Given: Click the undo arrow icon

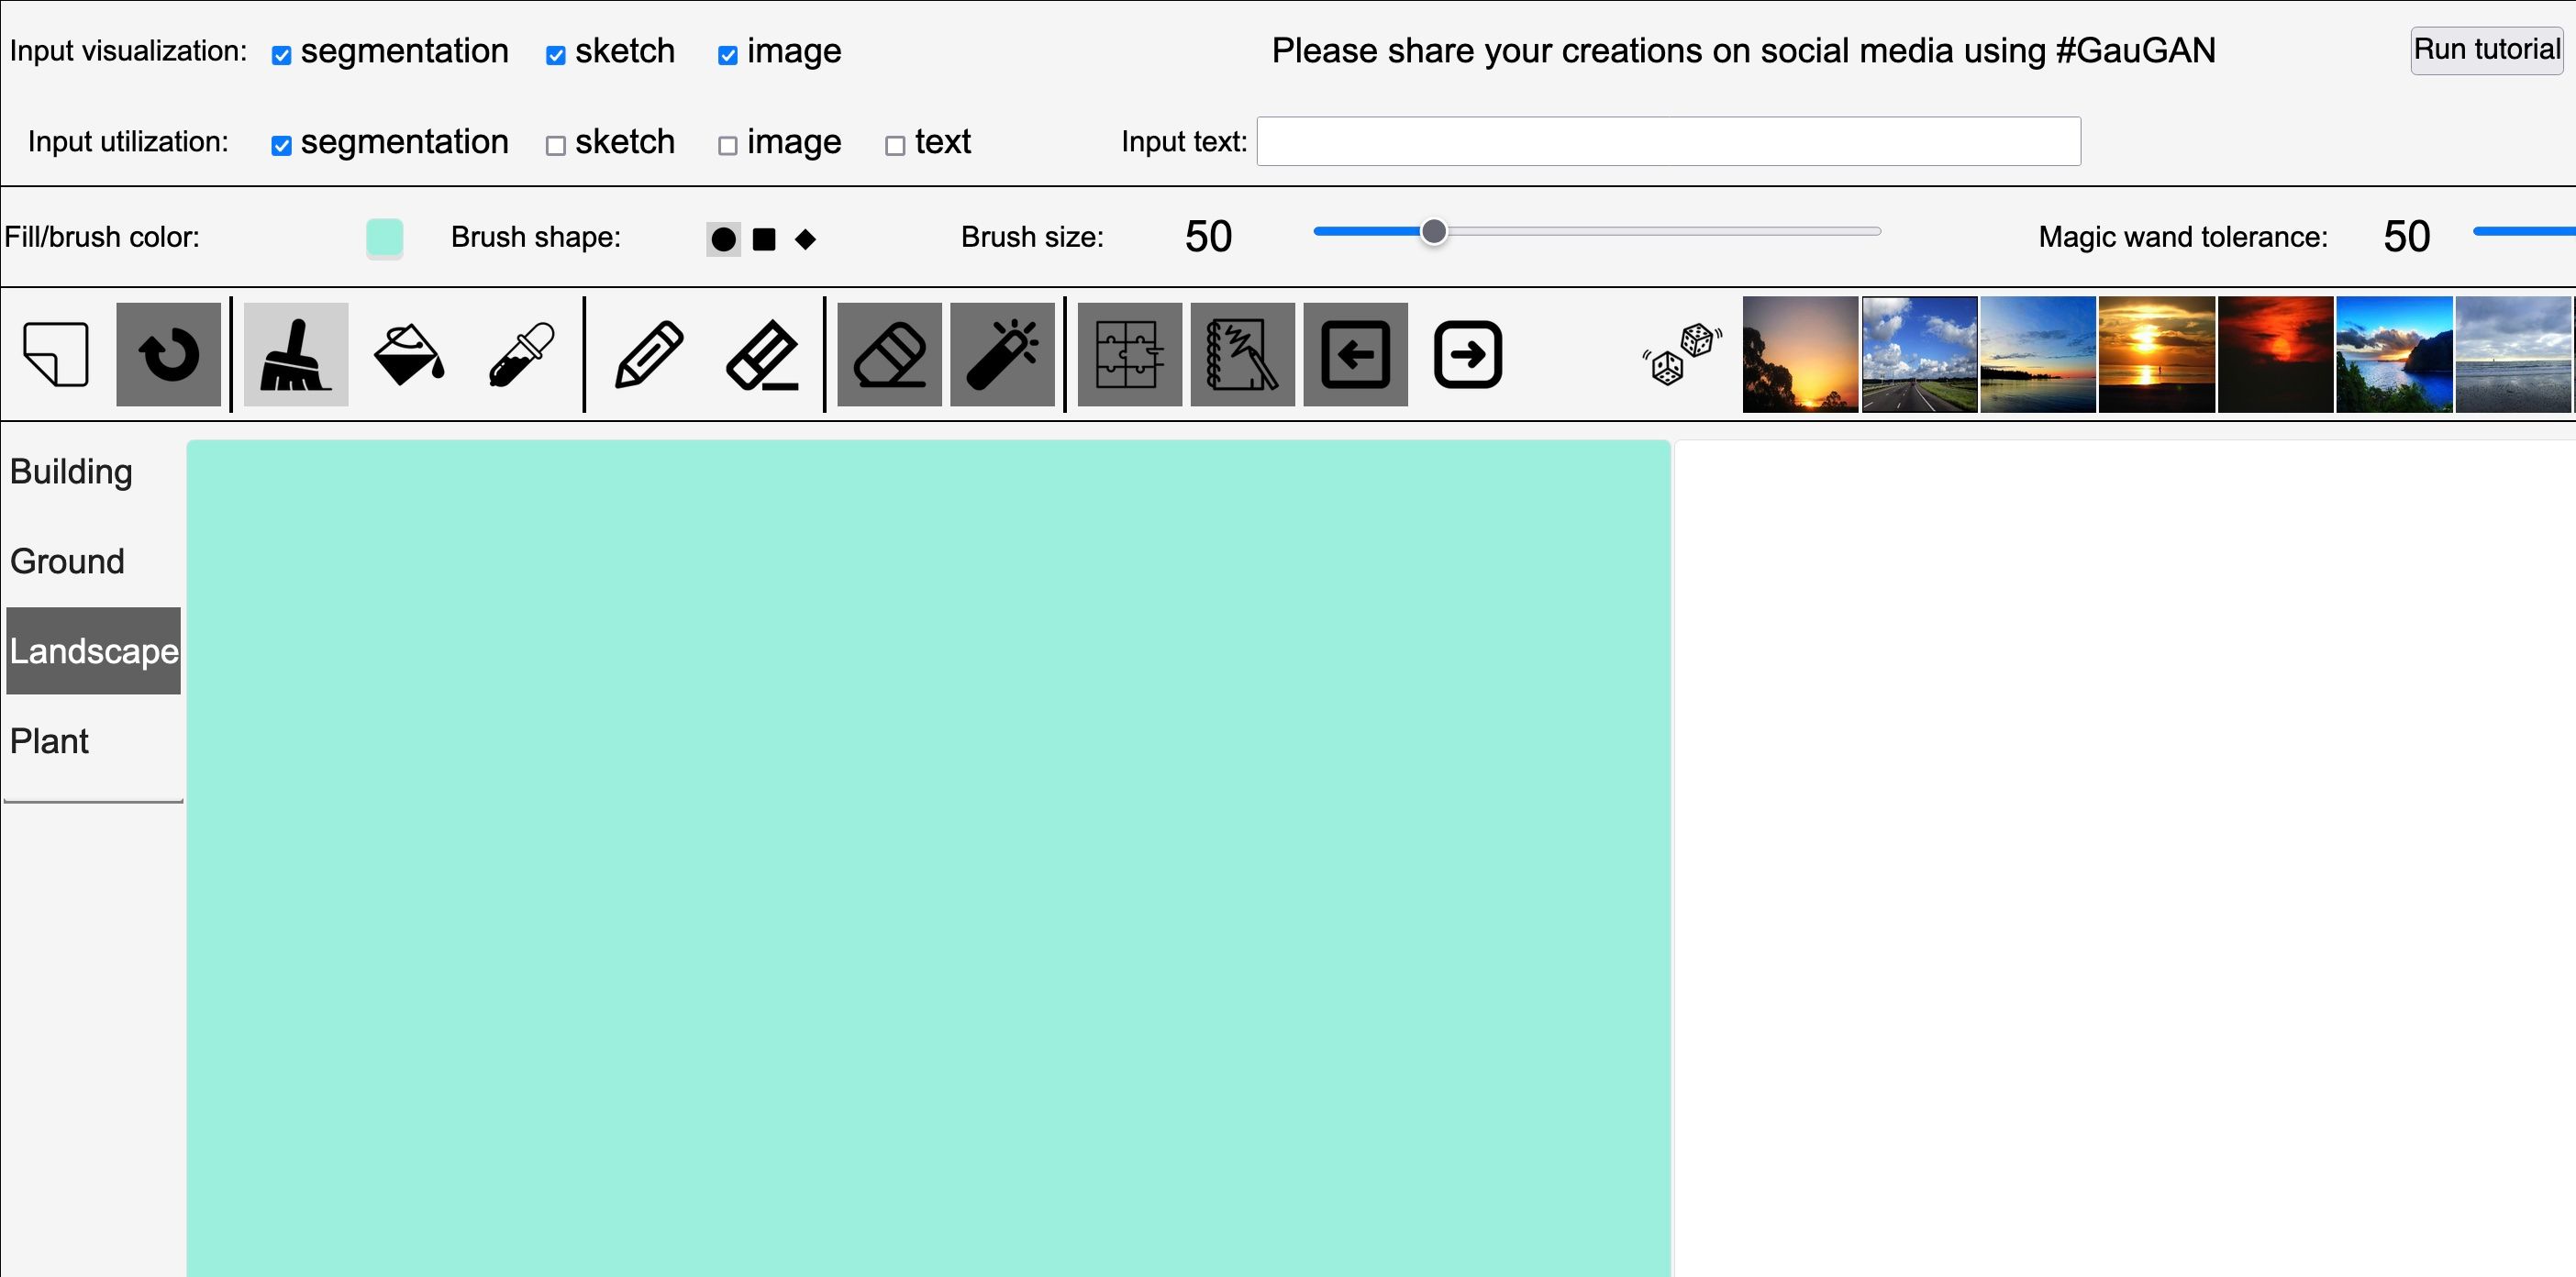Looking at the screenshot, I should [x=168, y=354].
